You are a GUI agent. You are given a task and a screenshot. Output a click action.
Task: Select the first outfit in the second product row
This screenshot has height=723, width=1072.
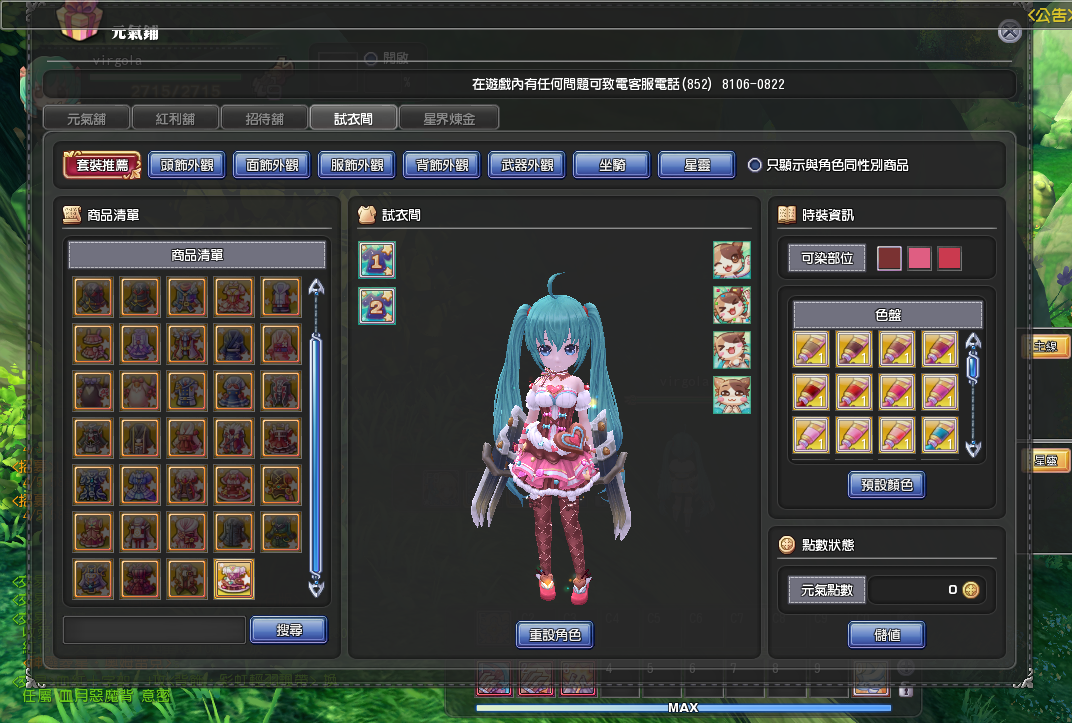(92, 344)
